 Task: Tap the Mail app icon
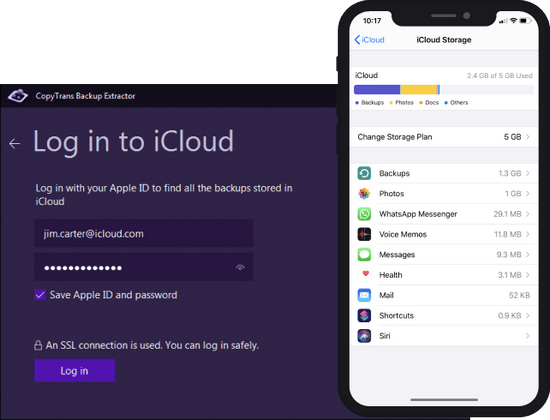click(364, 295)
